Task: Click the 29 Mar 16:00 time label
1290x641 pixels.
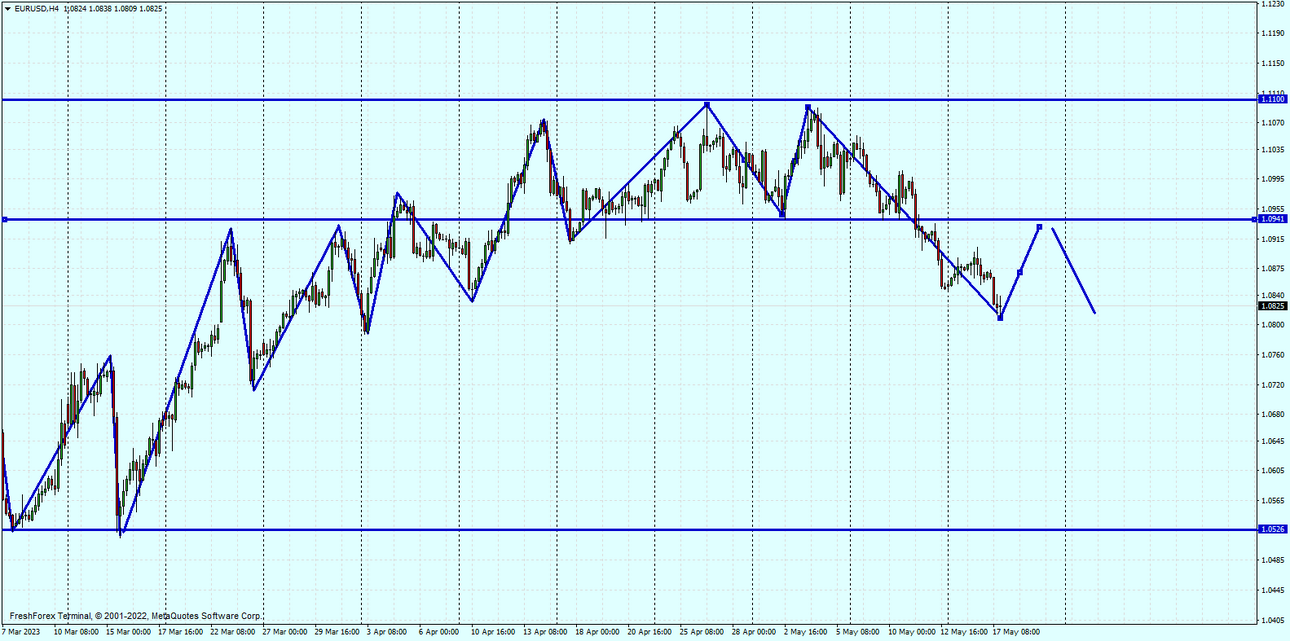Action: click(x=337, y=632)
